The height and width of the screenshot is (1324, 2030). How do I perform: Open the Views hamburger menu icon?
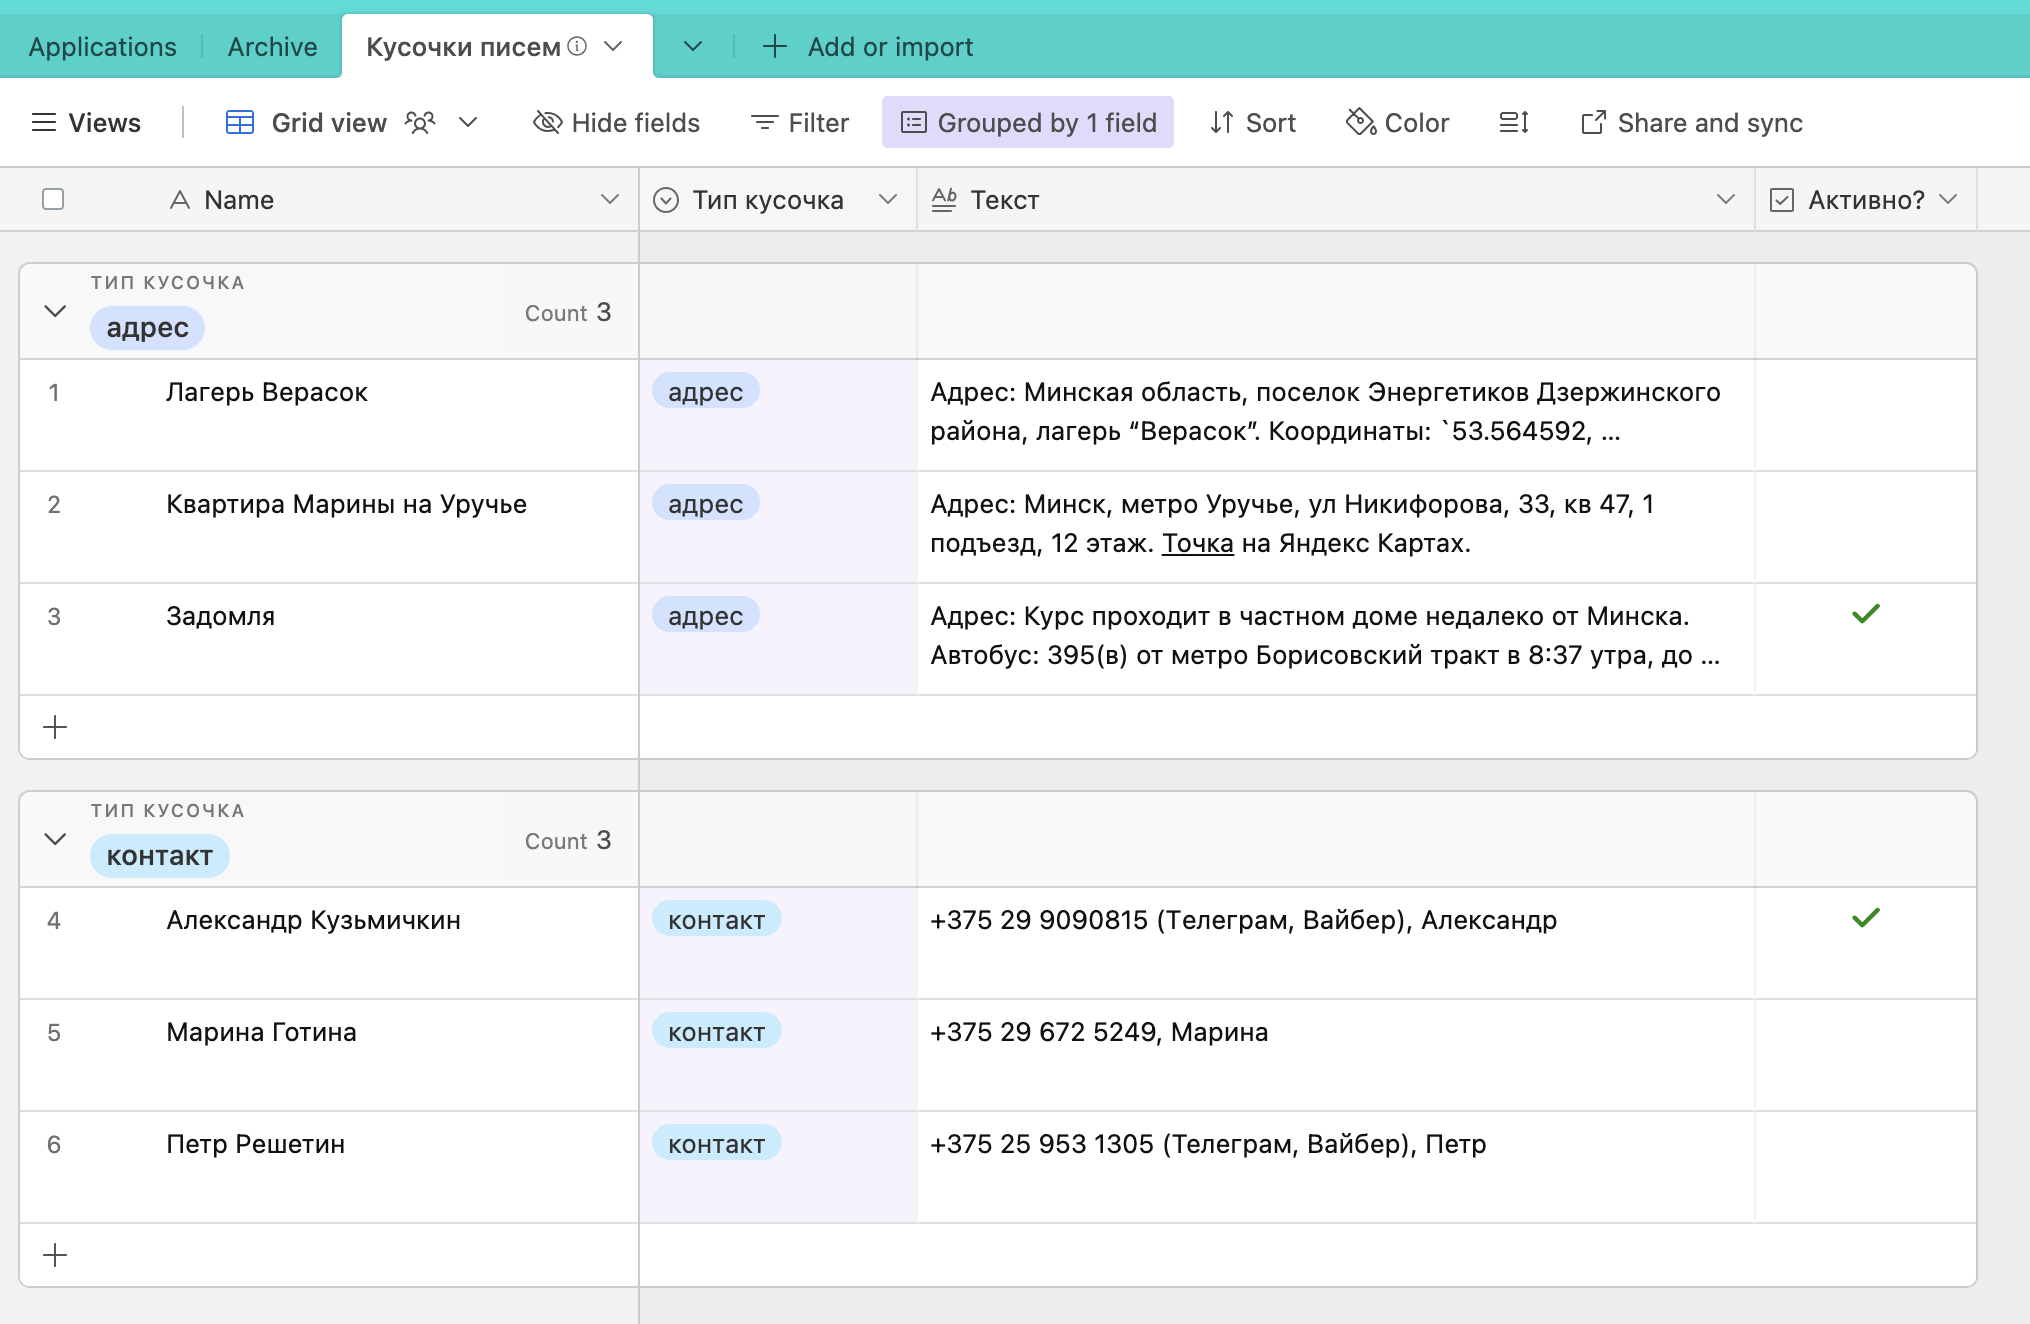[x=43, y=123]
